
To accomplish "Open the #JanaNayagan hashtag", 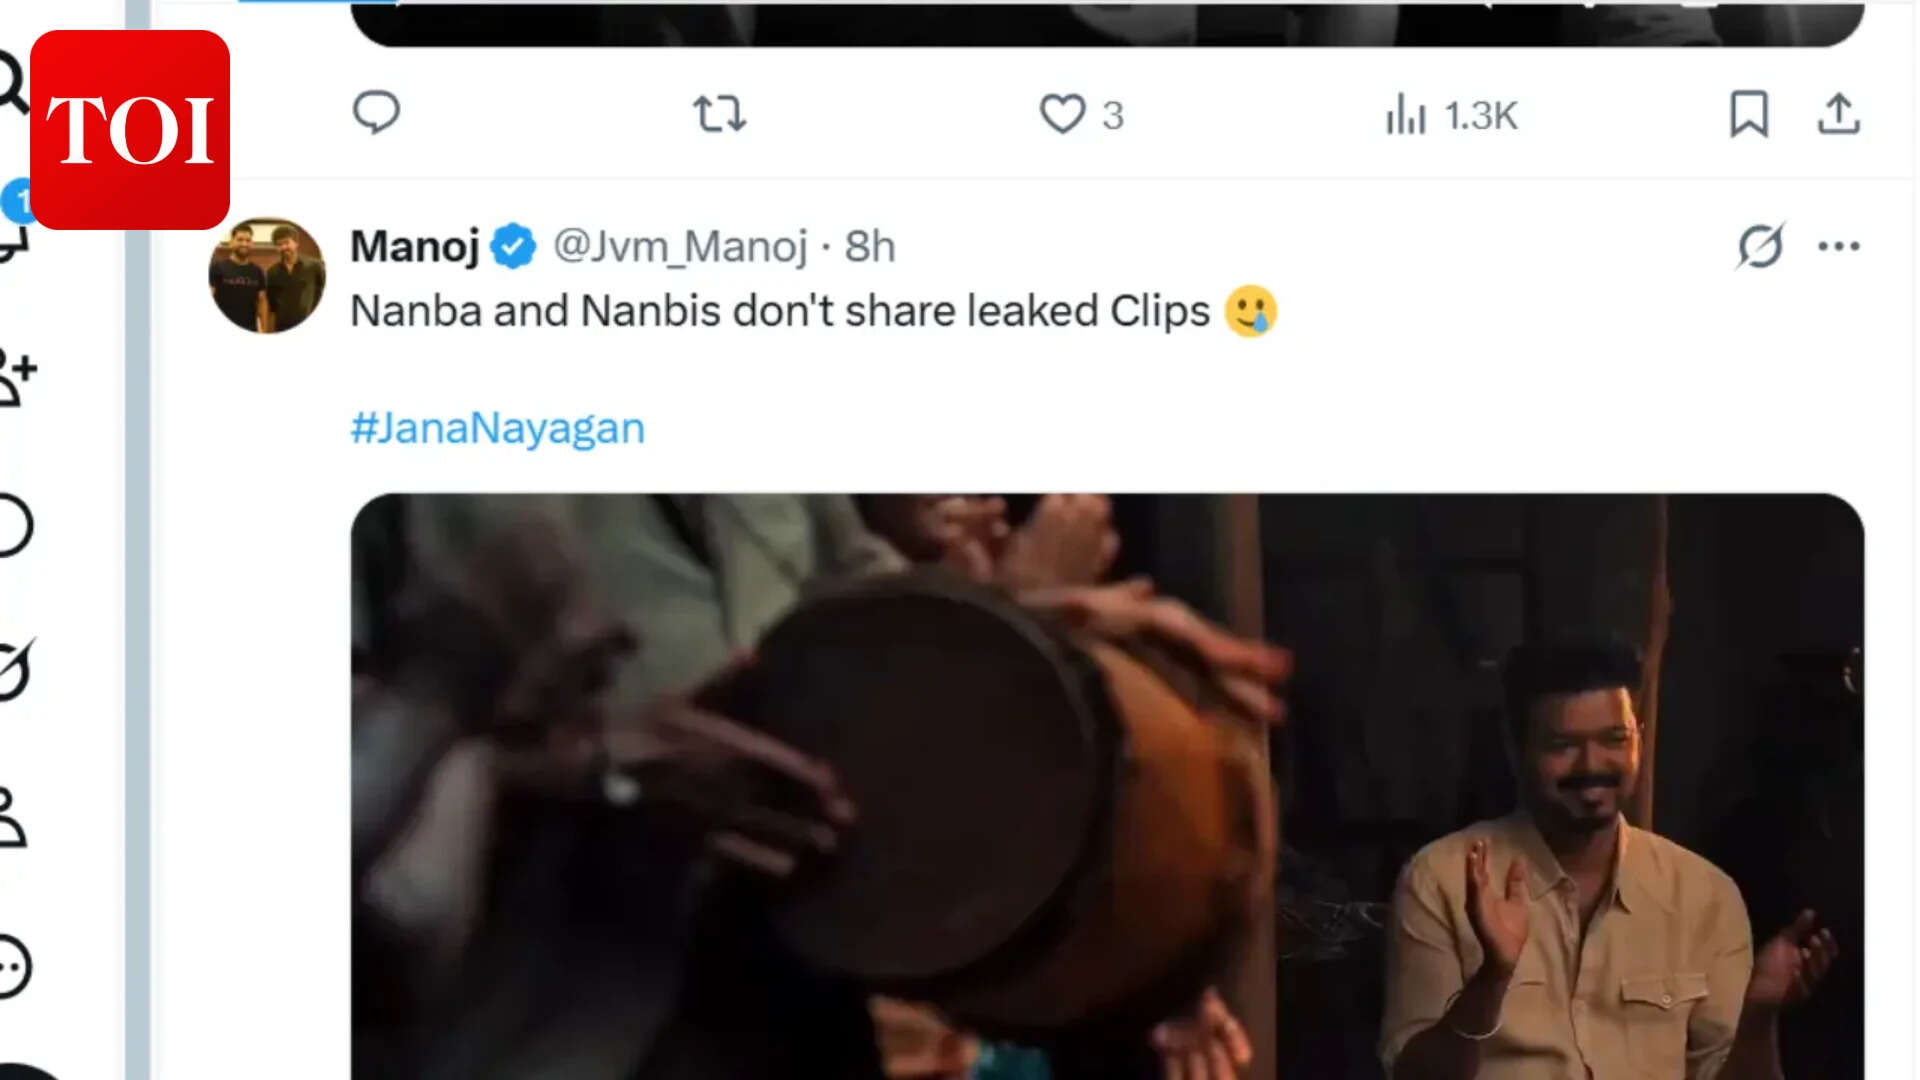I will pos(497,428).
